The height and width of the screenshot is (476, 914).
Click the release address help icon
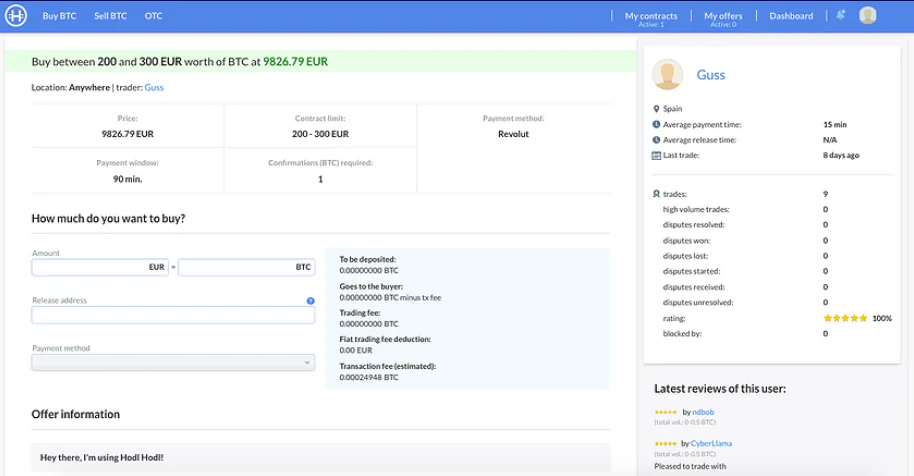(311, 301)
